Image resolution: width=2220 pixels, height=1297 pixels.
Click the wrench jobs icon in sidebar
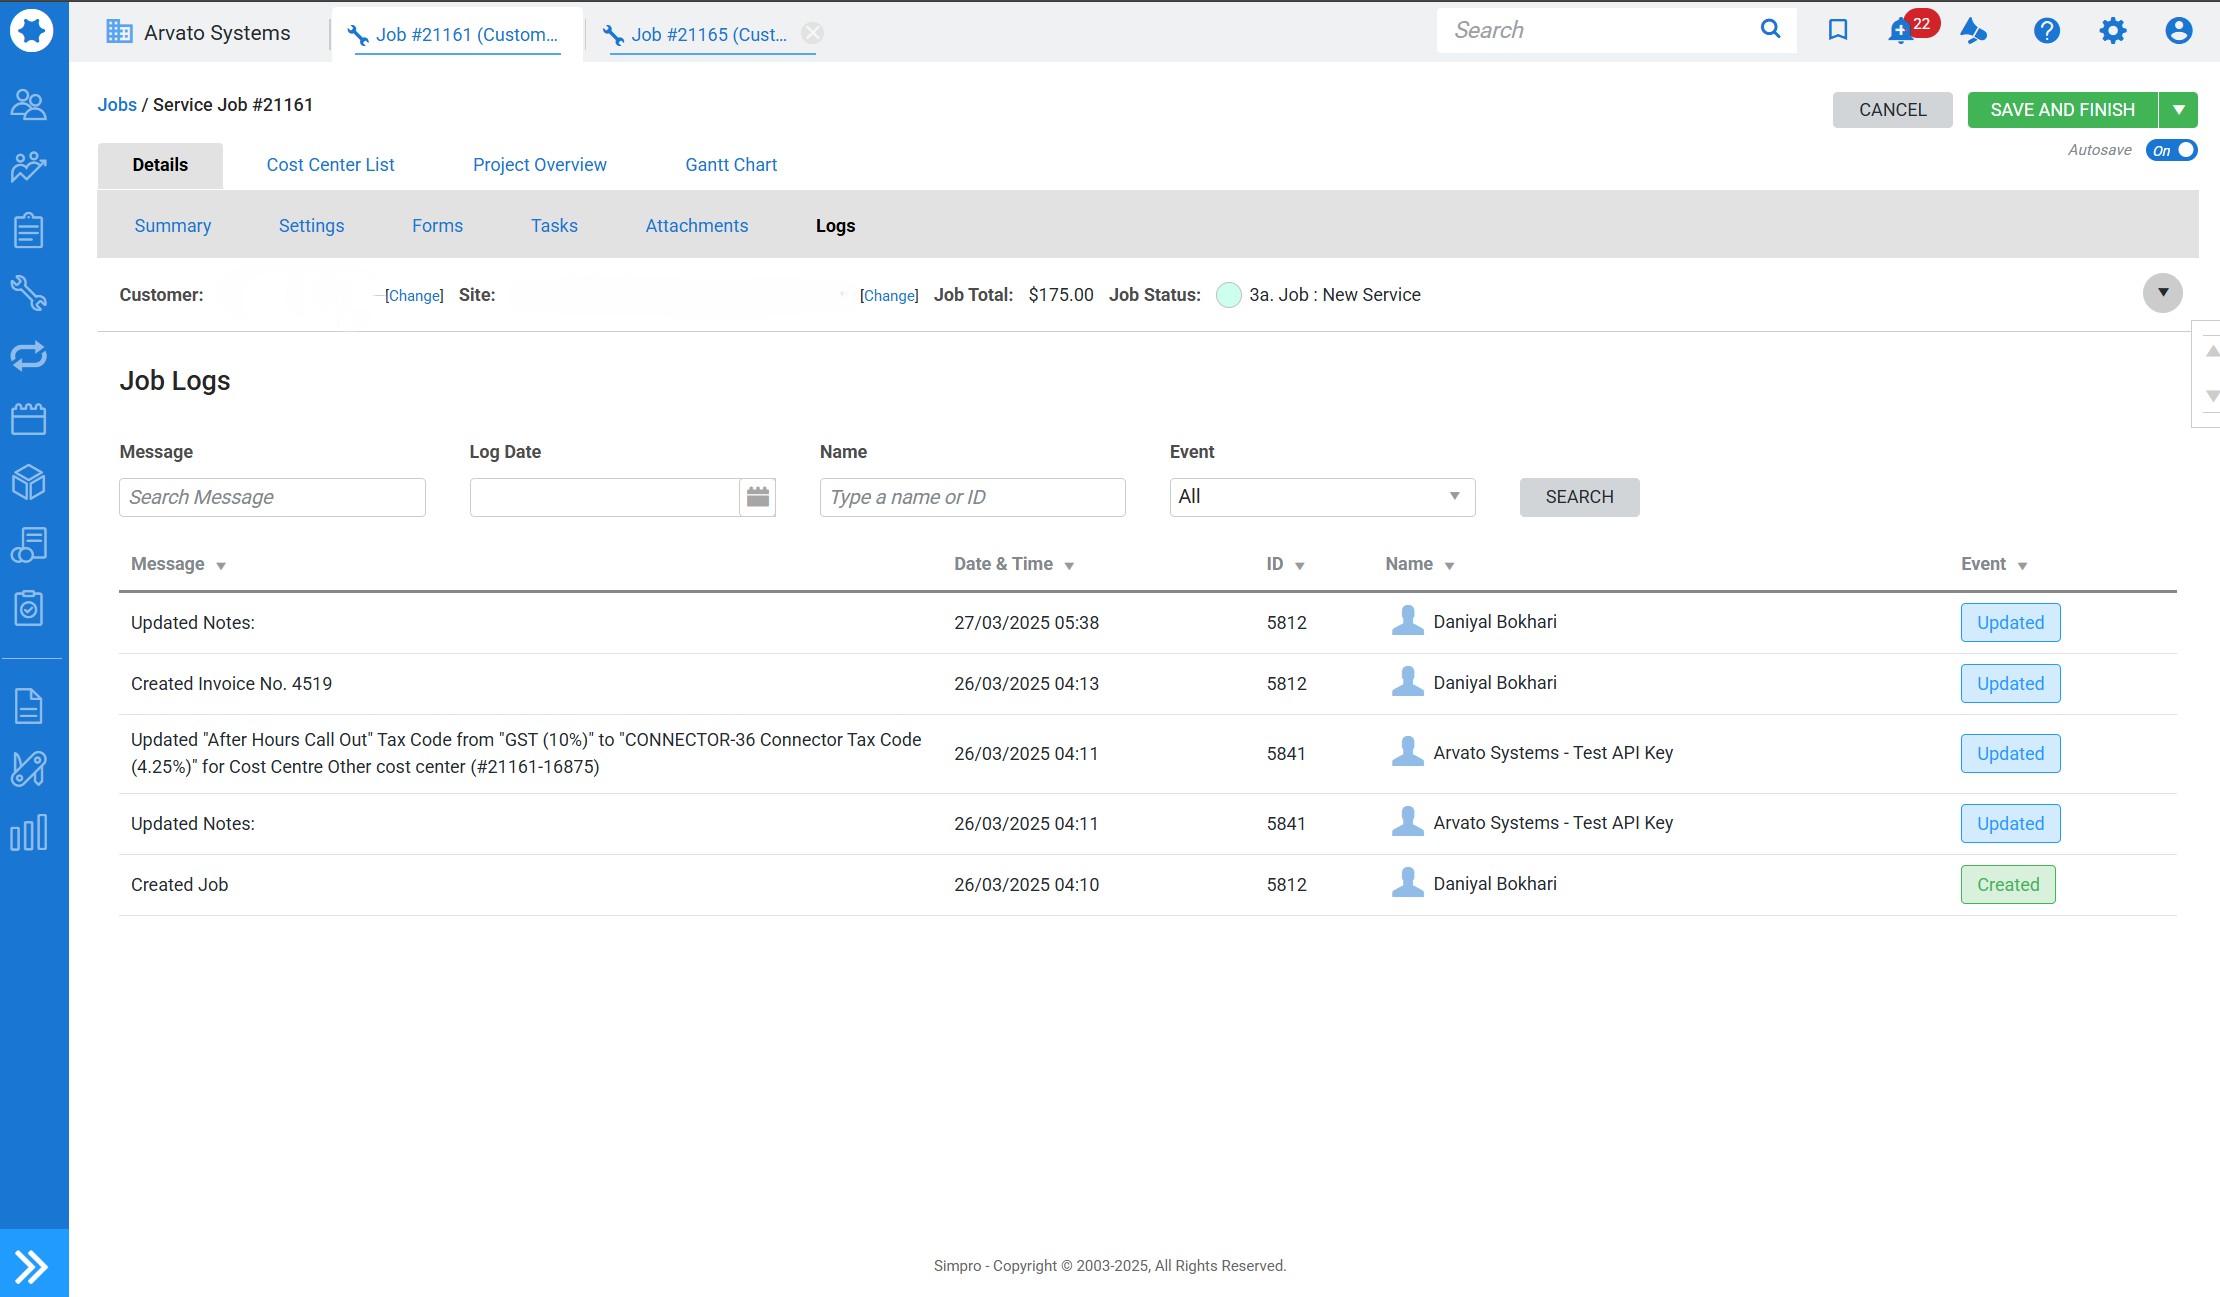coord(28,293)
